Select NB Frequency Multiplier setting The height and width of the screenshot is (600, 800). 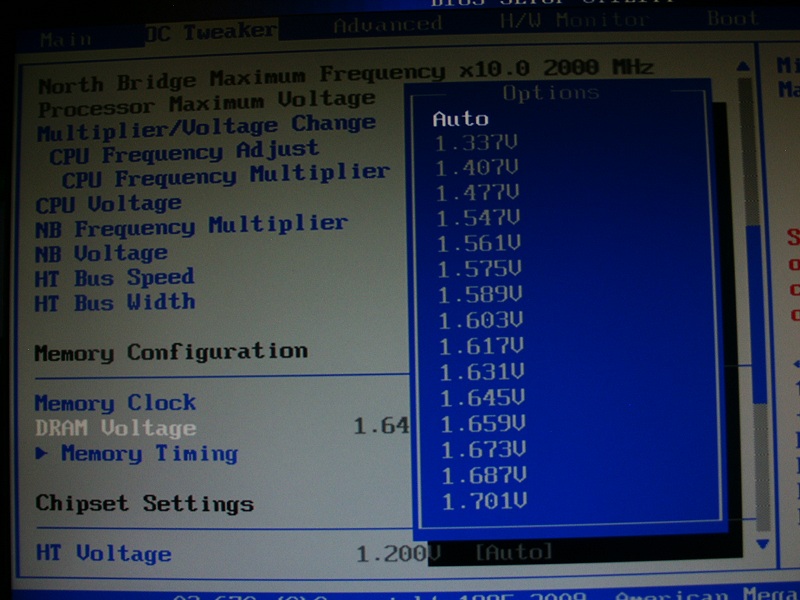tap(190, 227)
